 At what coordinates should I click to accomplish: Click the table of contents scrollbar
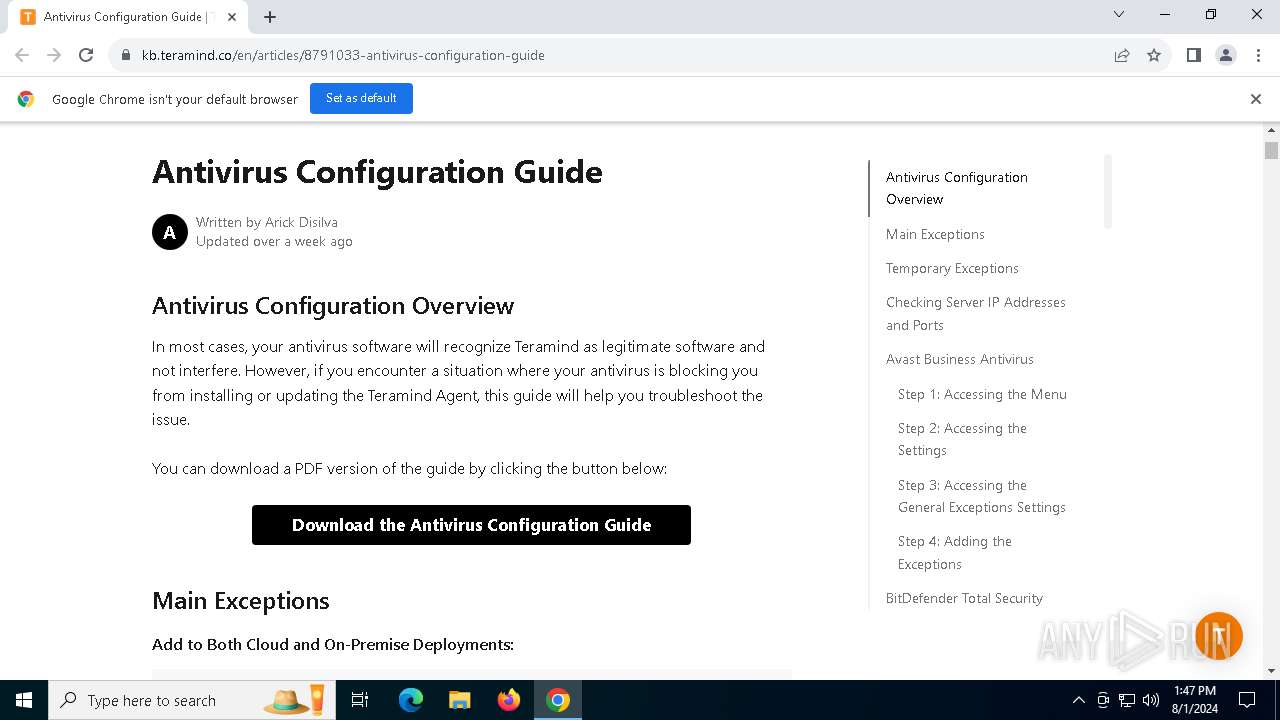(x=1107, y=191)
